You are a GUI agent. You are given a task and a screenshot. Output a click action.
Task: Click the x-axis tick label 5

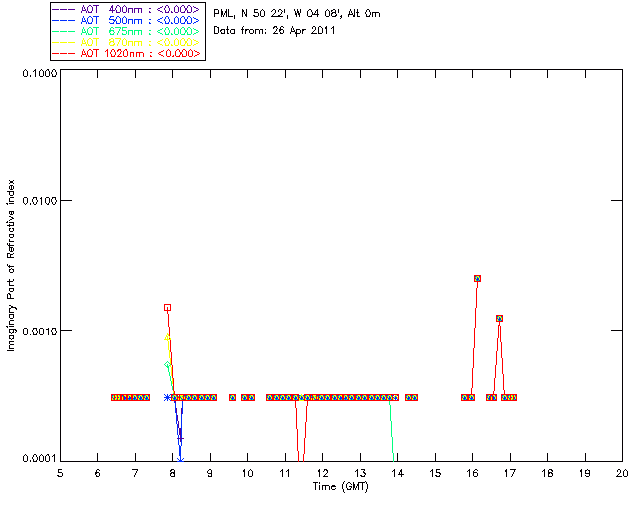click(60, 474)
